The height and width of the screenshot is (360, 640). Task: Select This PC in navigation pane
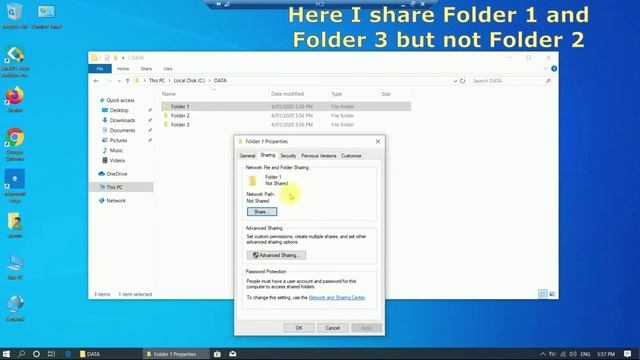coord(121,187)
